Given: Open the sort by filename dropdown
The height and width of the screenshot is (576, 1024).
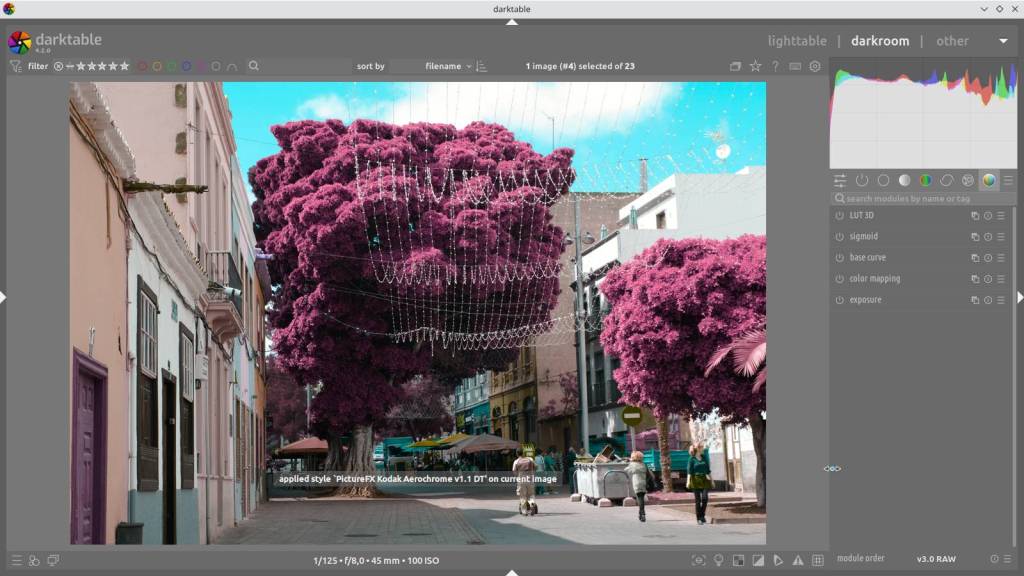Looking at the screenshot, I should (447, 66).
